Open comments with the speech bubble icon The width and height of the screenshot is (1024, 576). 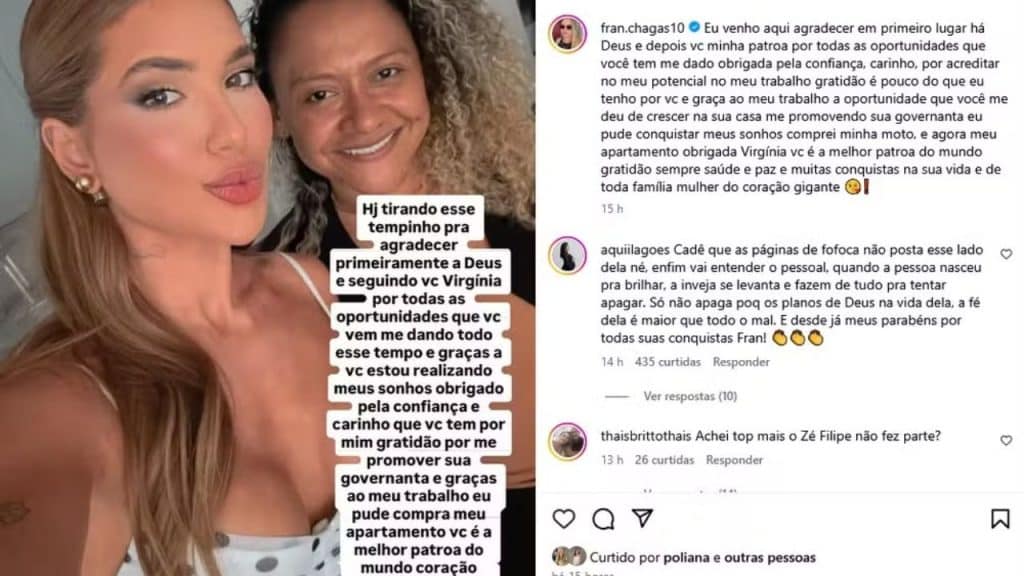[x=603, y=519]
